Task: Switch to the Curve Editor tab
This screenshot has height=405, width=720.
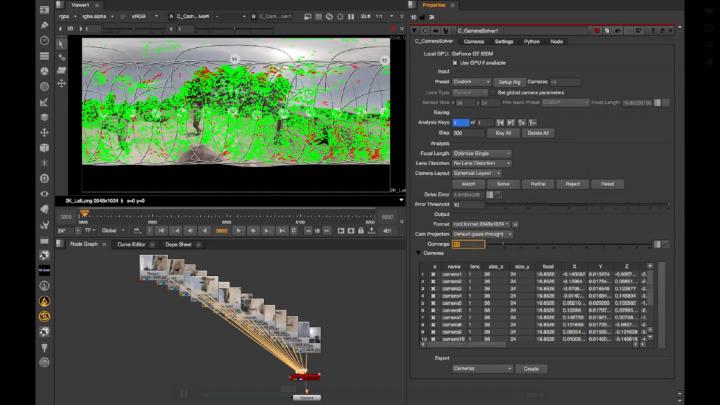Action: (x=131, y=243)
